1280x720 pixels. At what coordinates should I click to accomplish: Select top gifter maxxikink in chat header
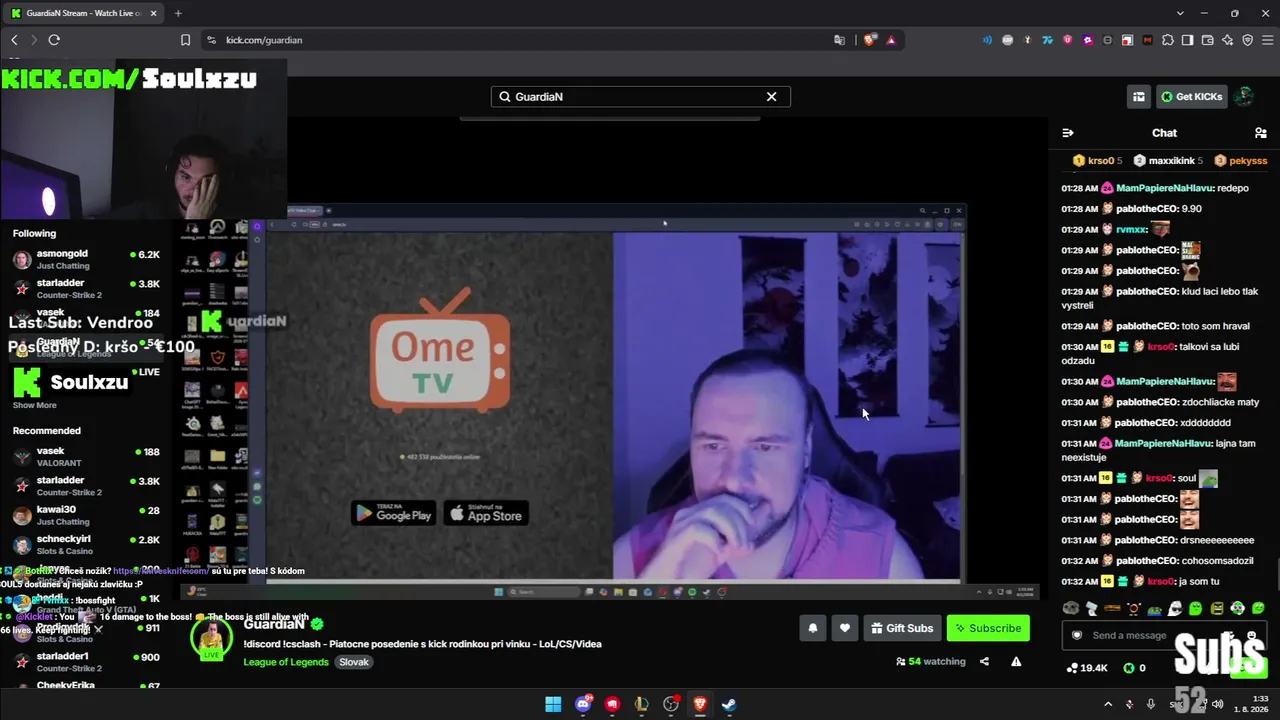pyautogui.click(x=1168, y=160)
